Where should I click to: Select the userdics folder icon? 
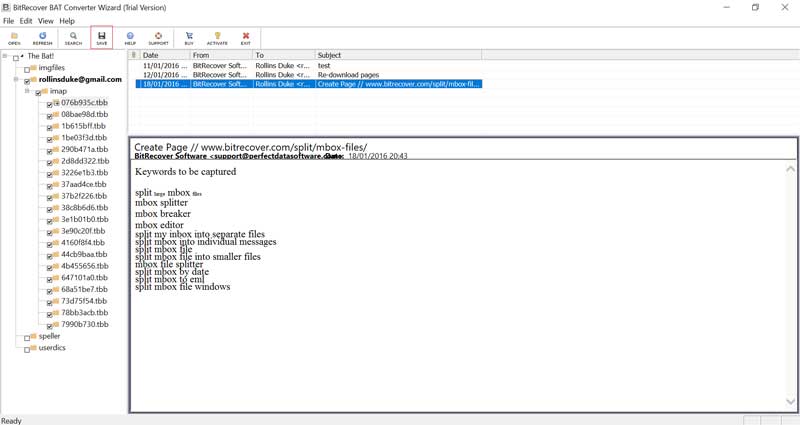click(33, 347)
